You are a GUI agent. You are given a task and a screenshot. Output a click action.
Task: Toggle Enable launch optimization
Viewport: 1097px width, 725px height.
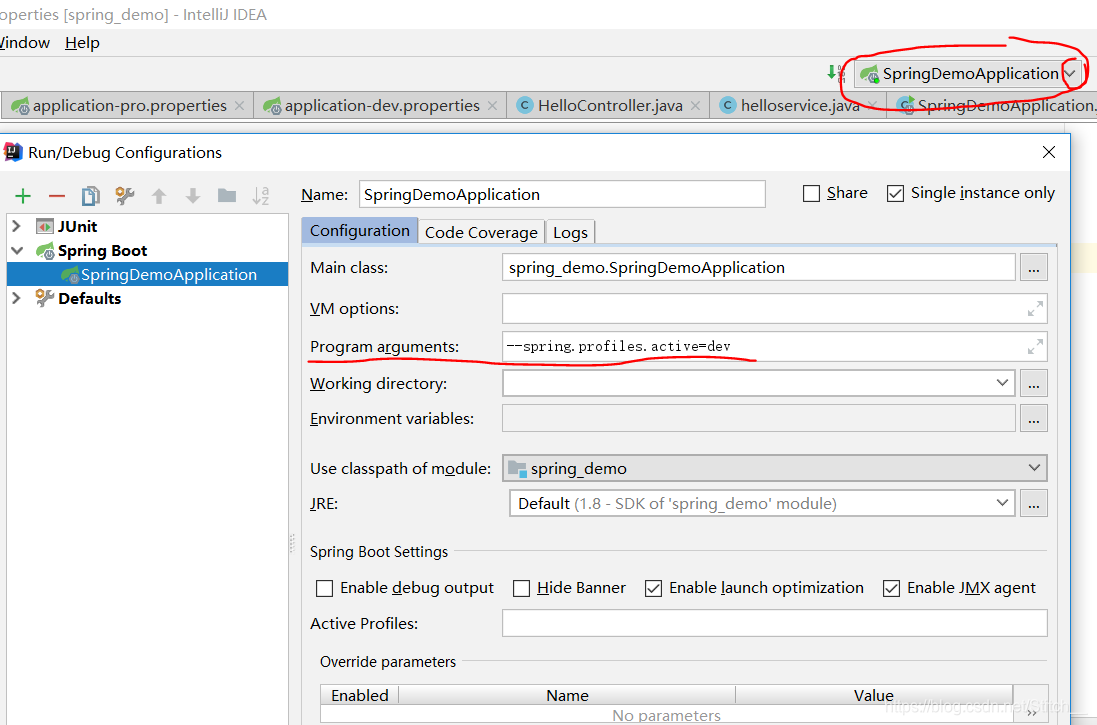click(x=653, y=589)
